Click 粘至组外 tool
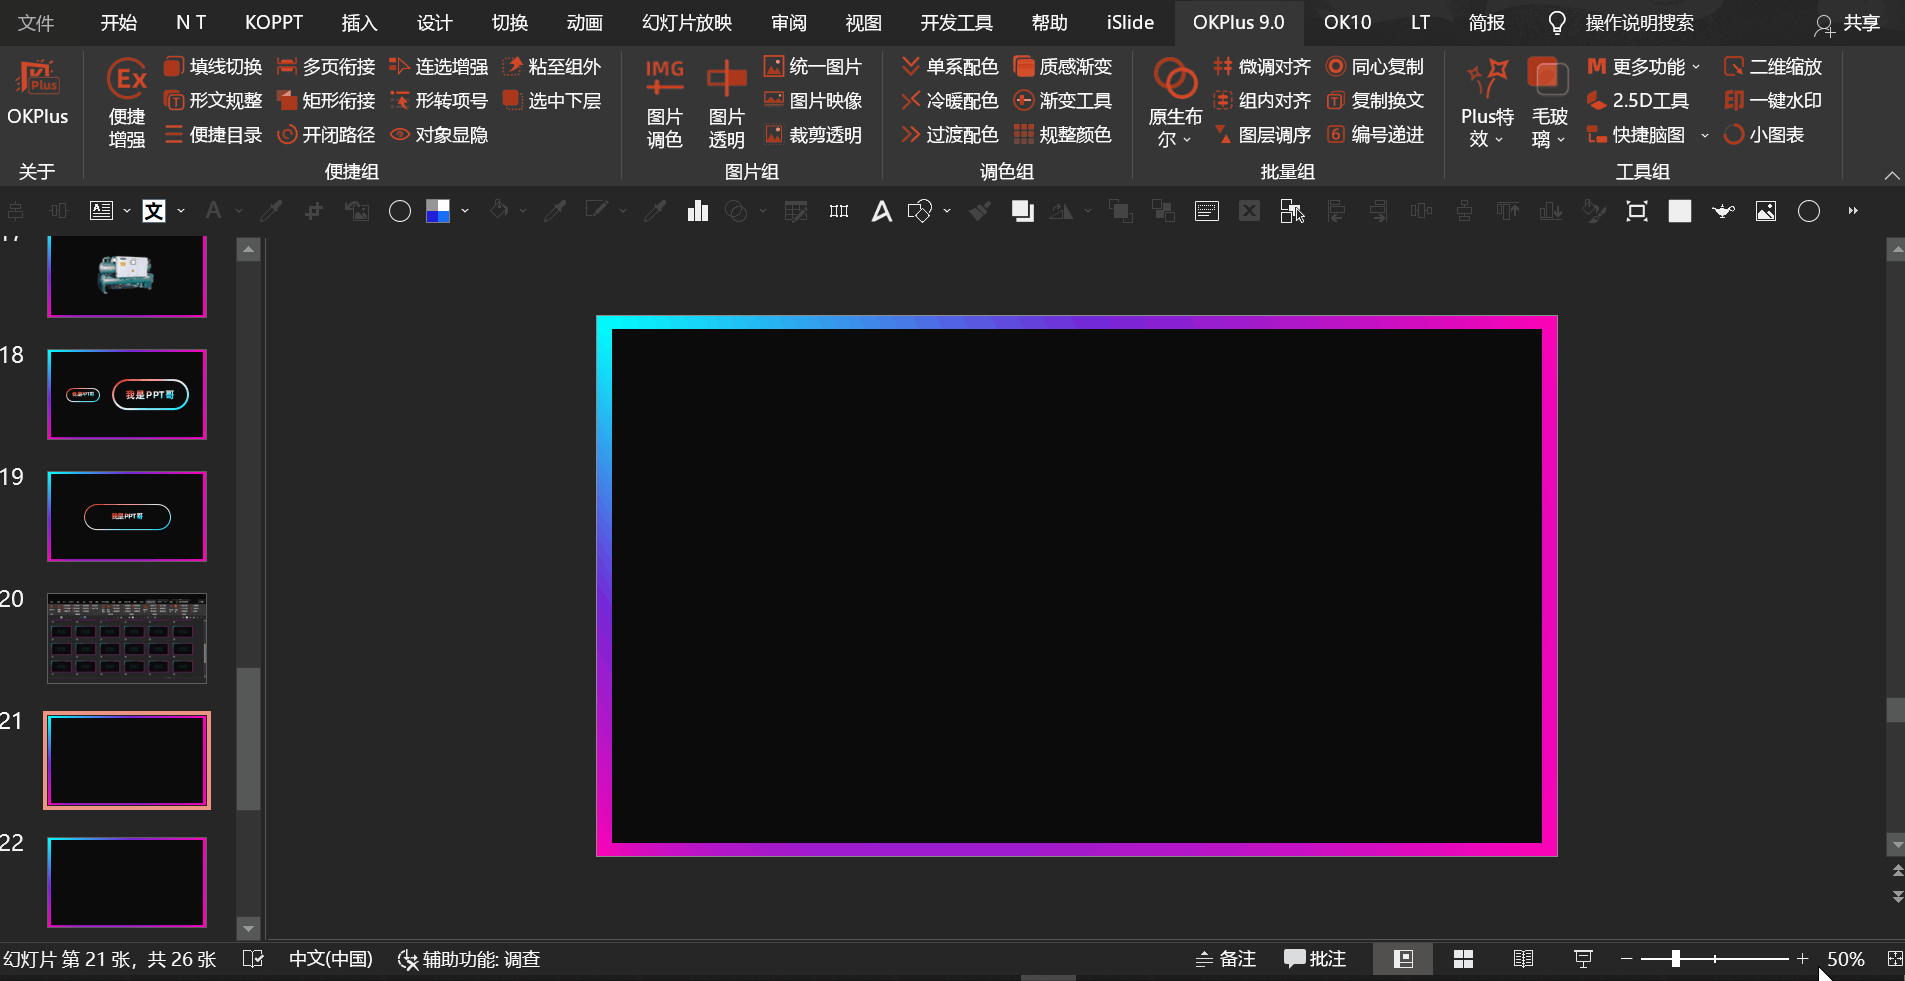Image resolution: width=1905 pixels, height=981 pixels. 552,67
